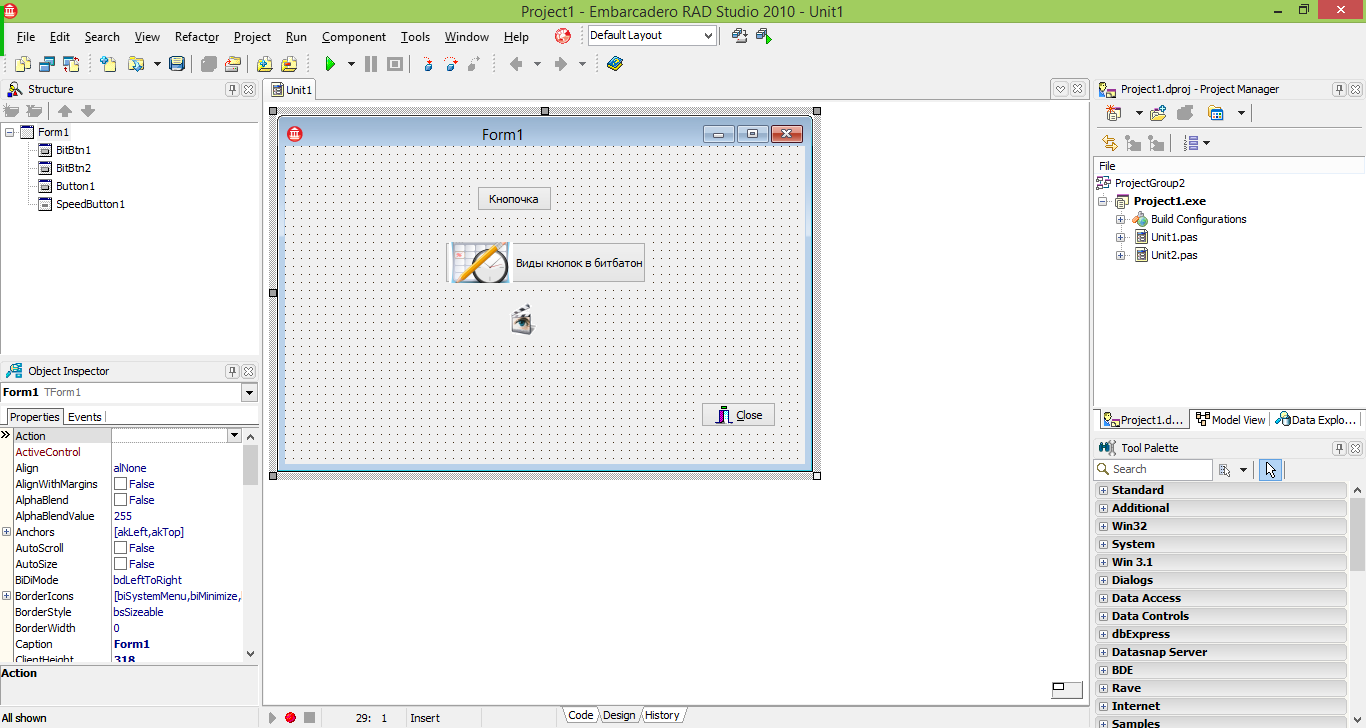The width and height of the screenshot is (1366, 728).
Task: Switch to the History tab
Action: pyautogui.click(x=662, y=715)
